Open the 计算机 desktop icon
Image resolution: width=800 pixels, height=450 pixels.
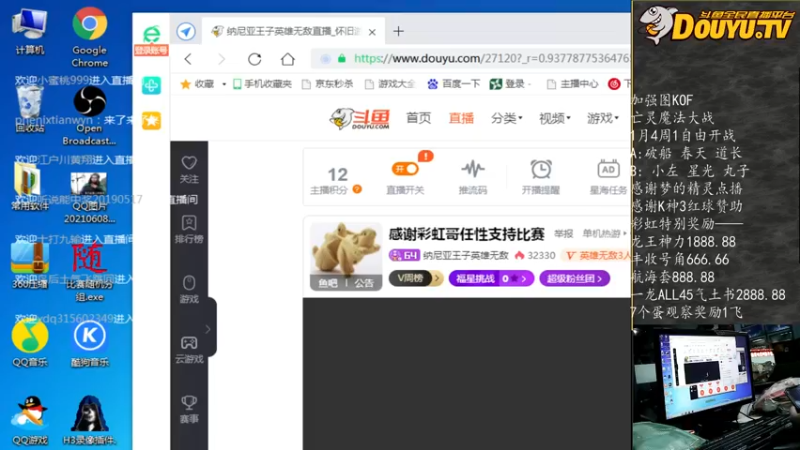click(30, 32)
